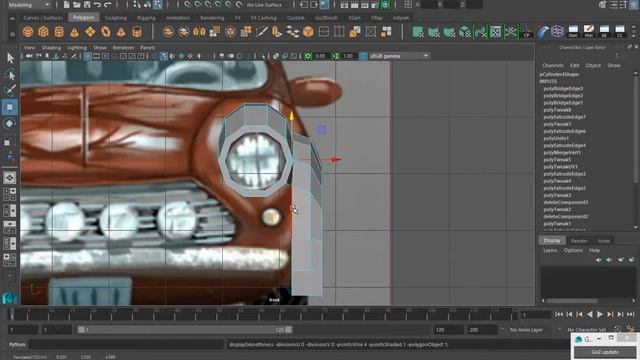This screenshot has width=640, height=360.
Task: Select the Lasso select tool
Action: click(10, 75)
